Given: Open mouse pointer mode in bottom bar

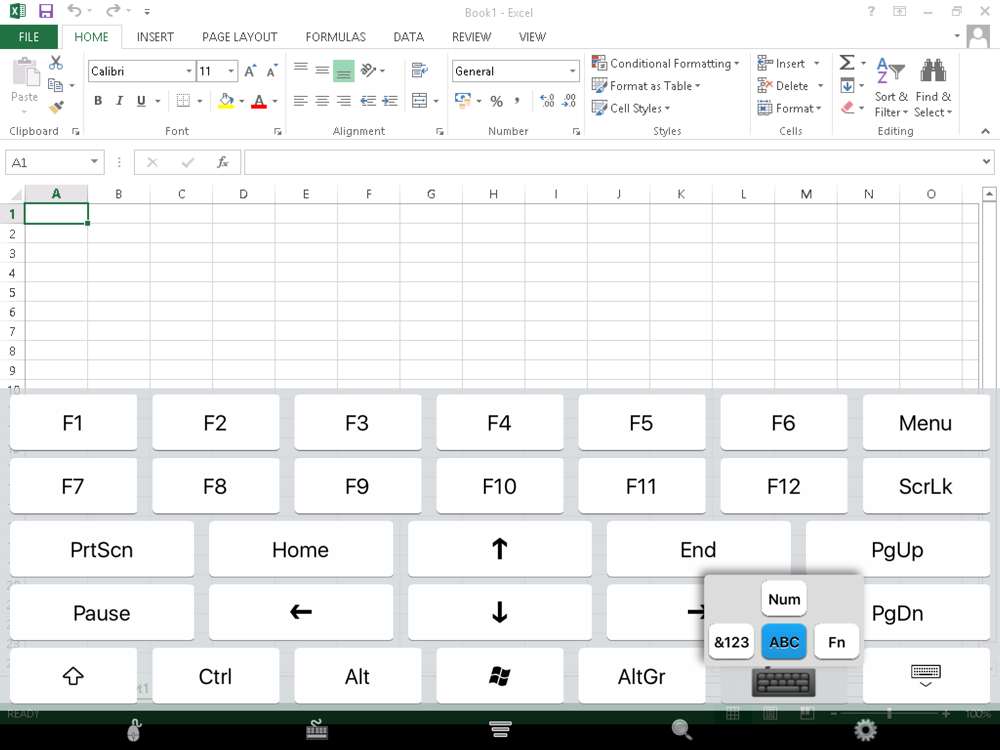Looking at the screenshot, I should click(x=134, y=731).
